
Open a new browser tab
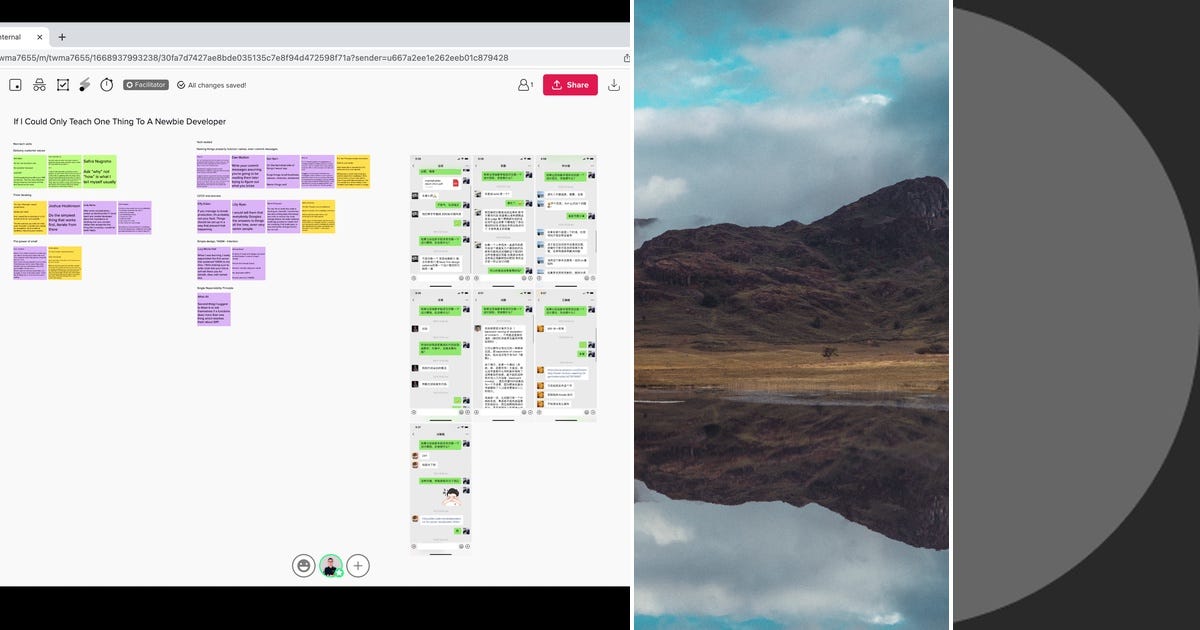click(62, 37)
